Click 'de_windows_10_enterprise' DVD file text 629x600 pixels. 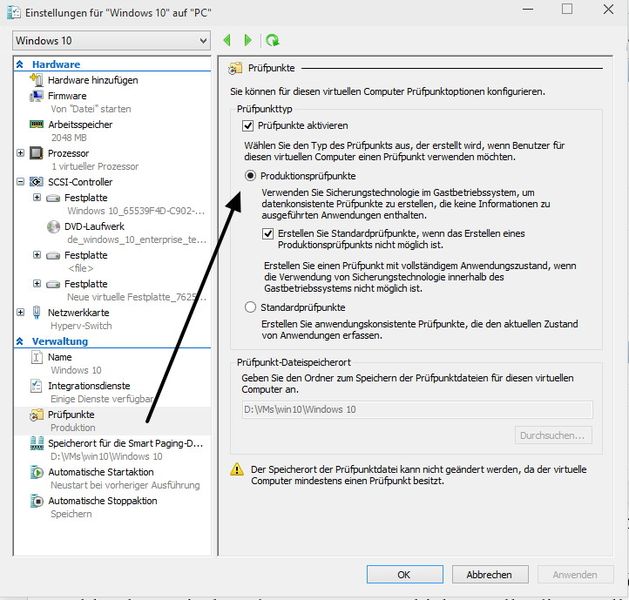pyautogui.click(x=137, y=240)
